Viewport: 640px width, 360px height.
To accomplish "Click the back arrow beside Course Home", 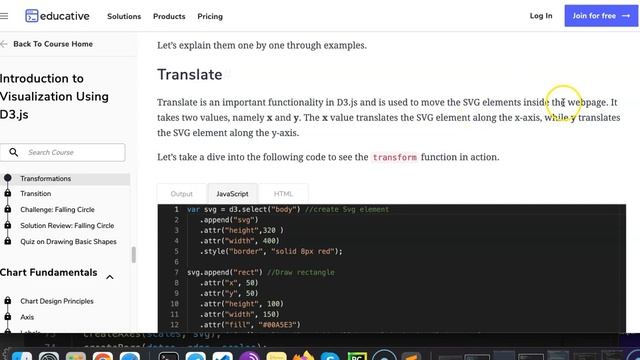I will pos(4,44).
